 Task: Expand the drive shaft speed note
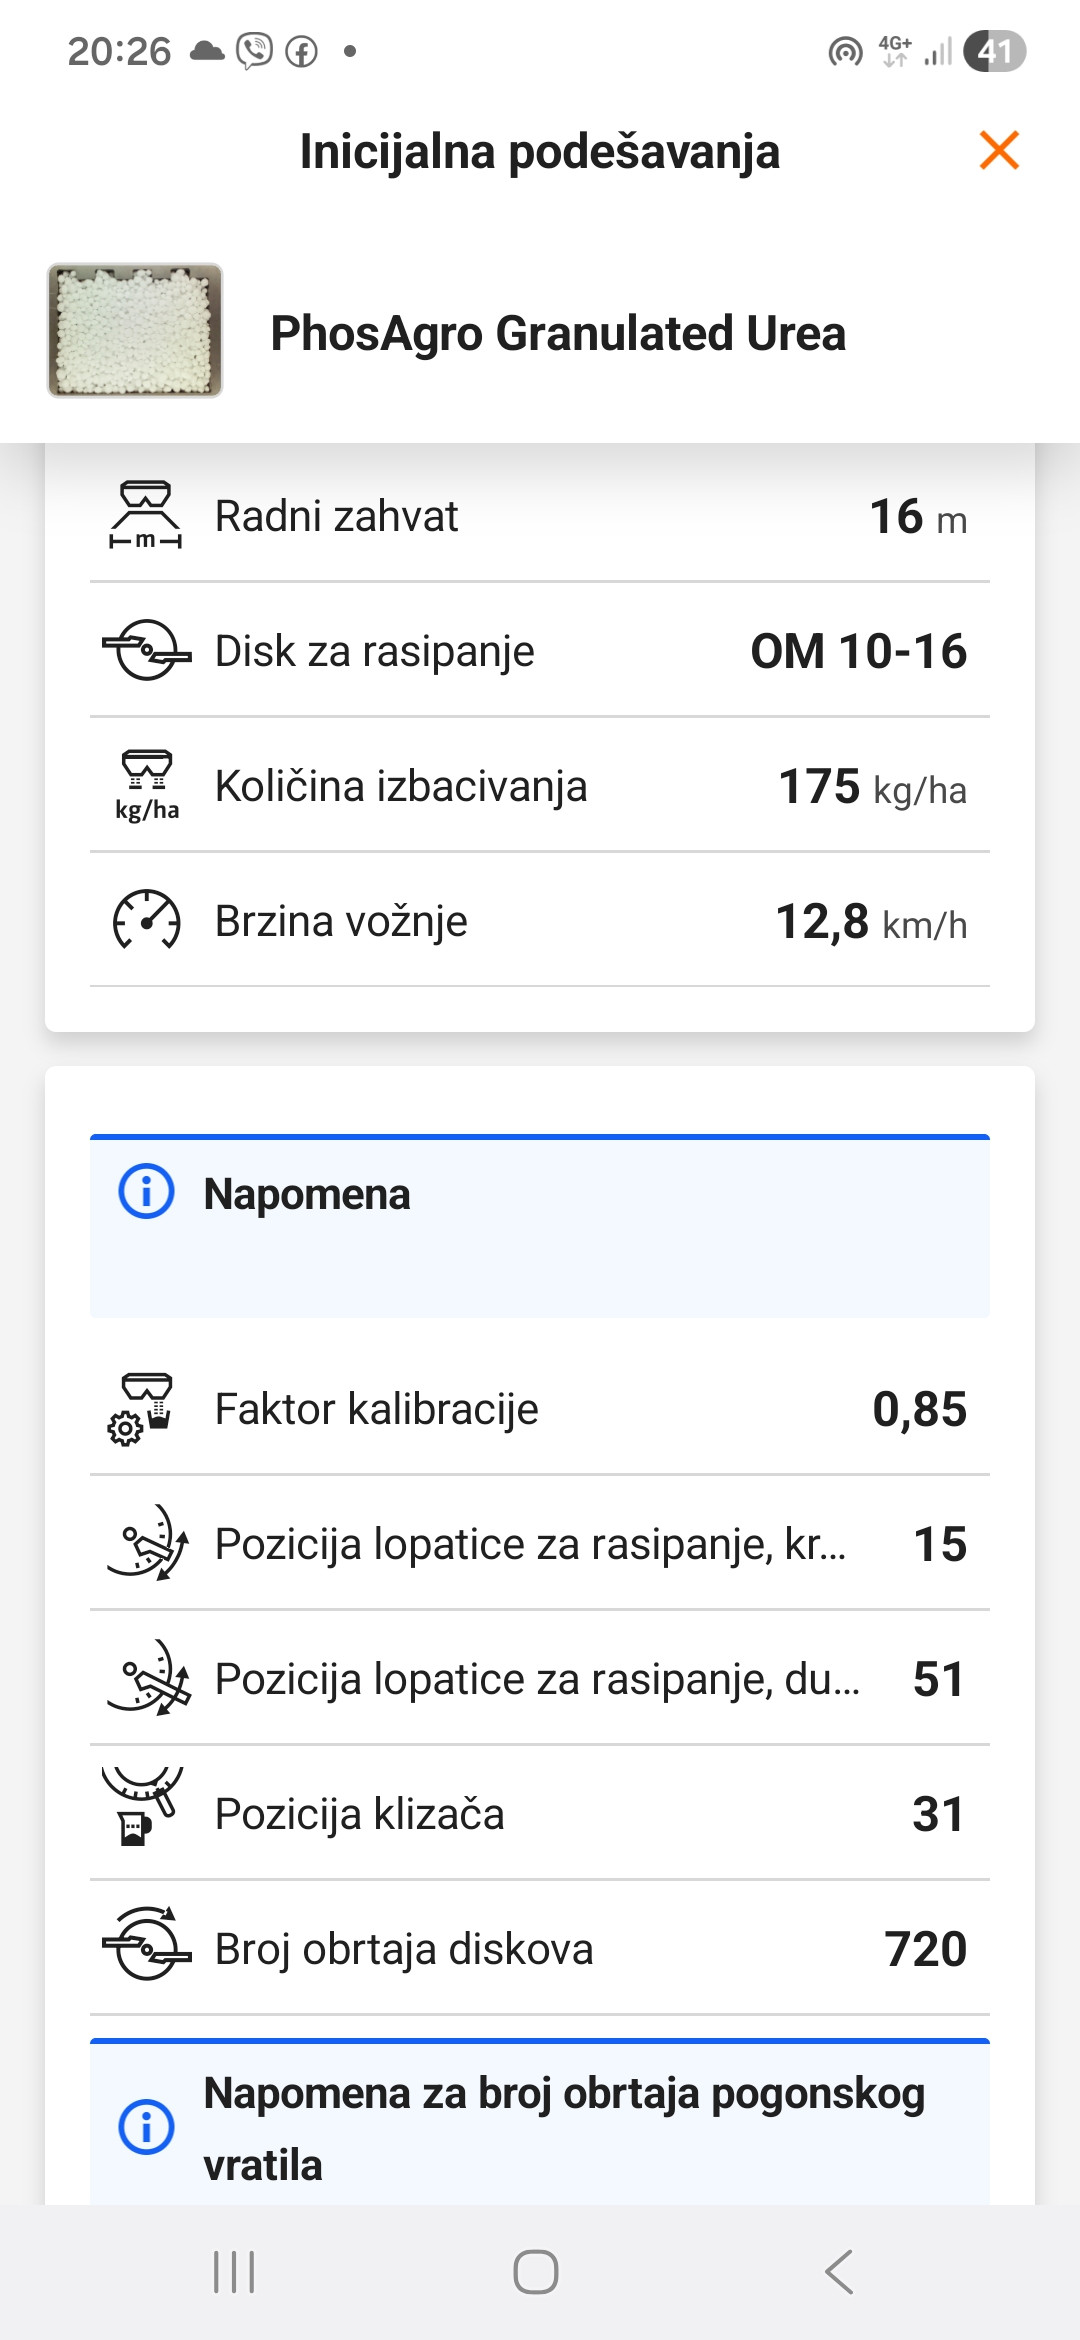click(x=540, y=2125)
